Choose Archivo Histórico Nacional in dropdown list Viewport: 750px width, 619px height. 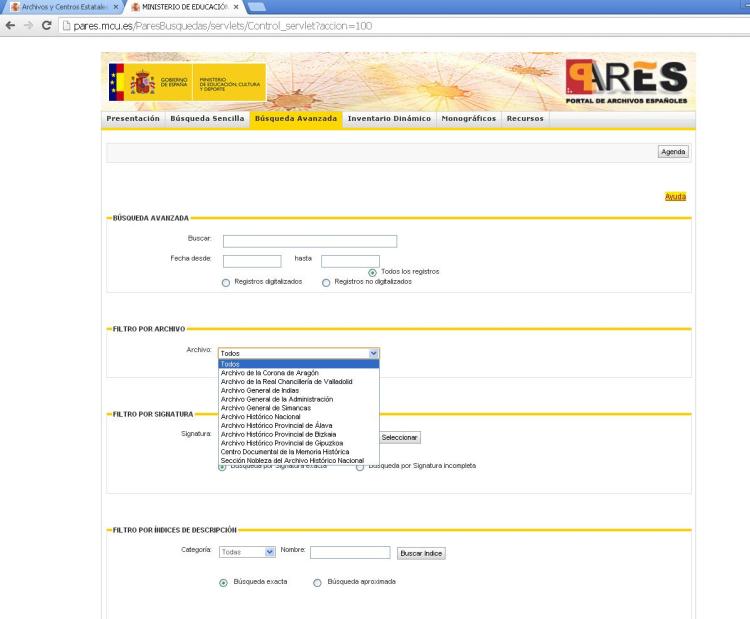point(260,416)
